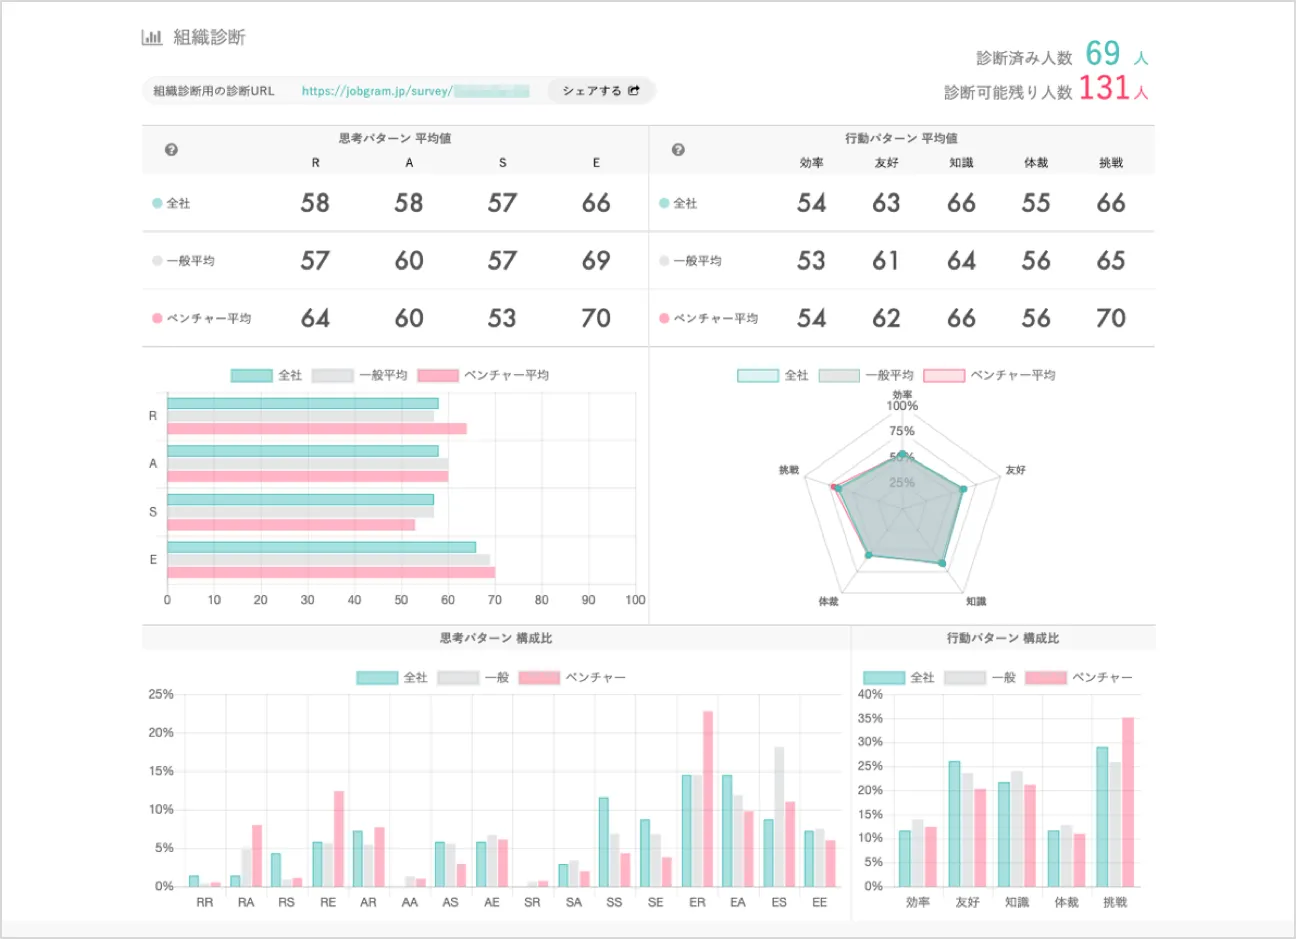Click the bar chart icon beside 組織診断
Image resolution: width=1296 pixels, height=939 pixels.
[152, 38]
